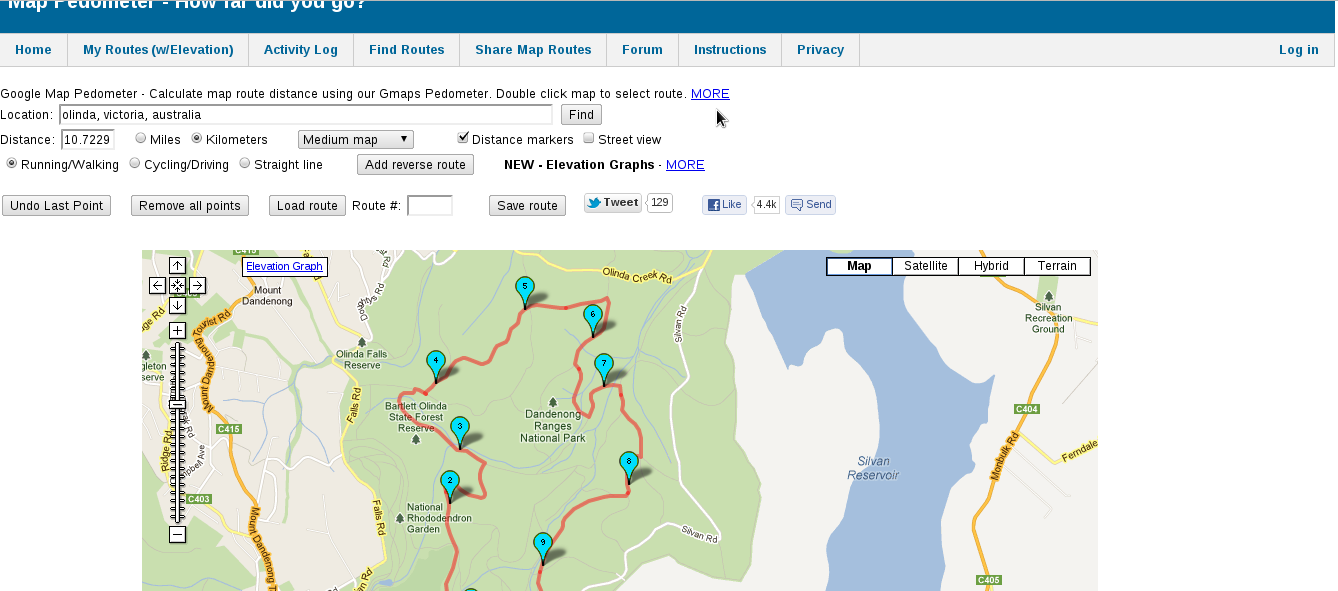This screenshot has height=591, width=1338.
Task: Open the Instructions page
Action: pyautogui.click(x=729, y=49)
